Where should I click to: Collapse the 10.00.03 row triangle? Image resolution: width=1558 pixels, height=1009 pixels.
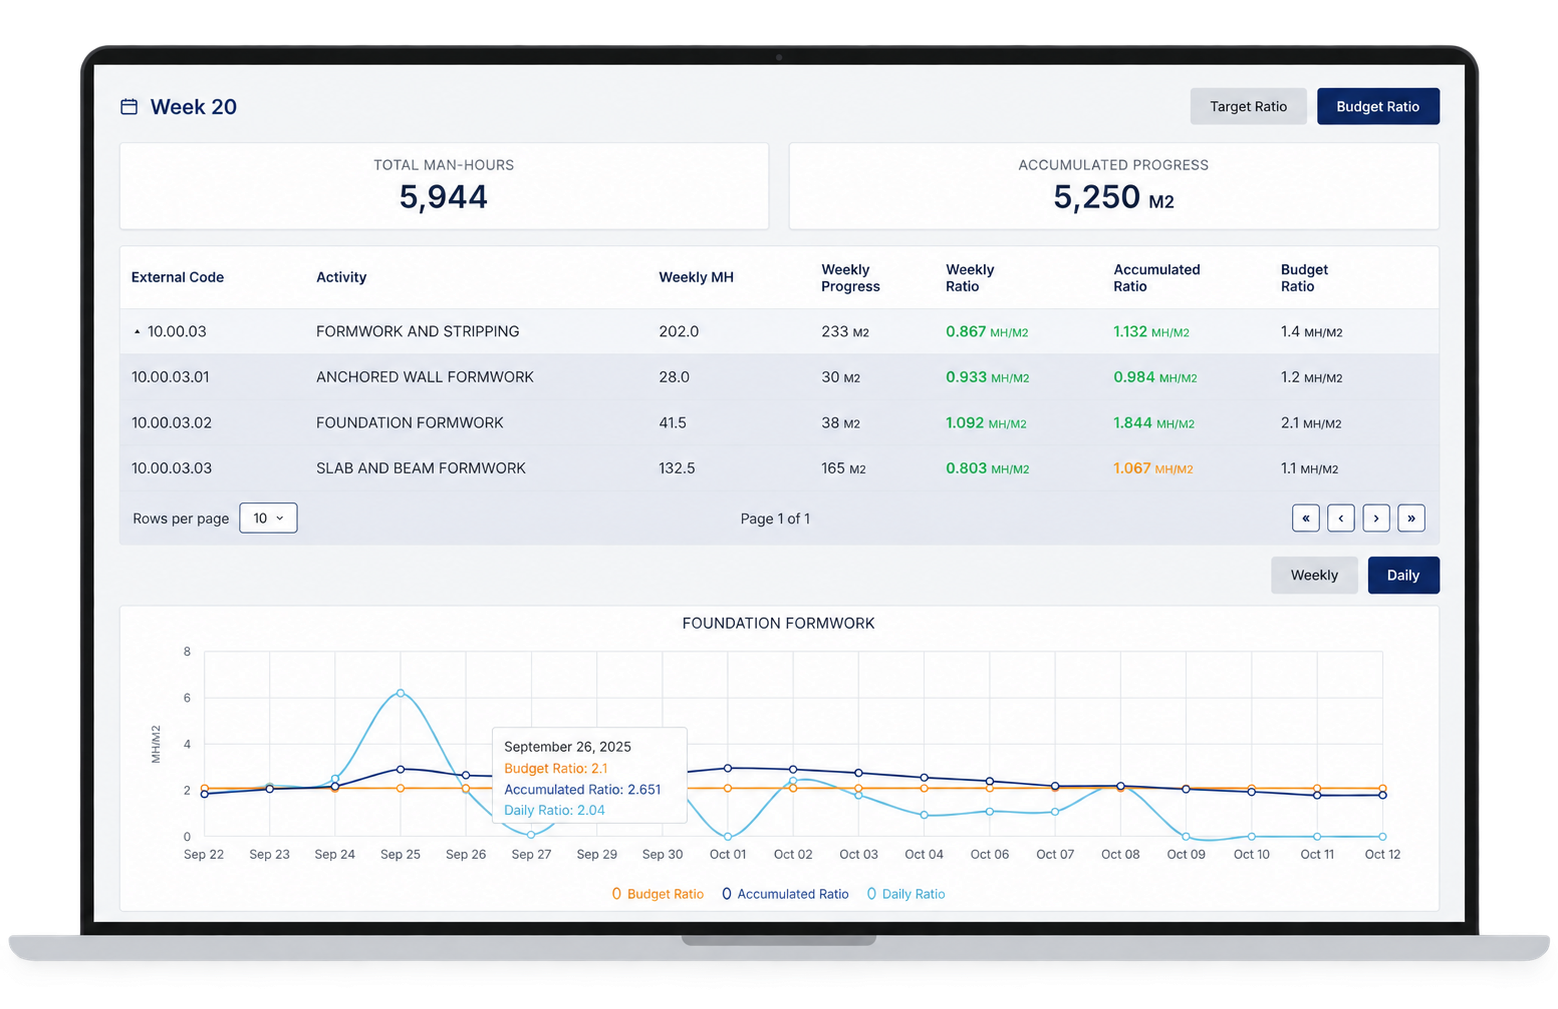click(137, 332)
